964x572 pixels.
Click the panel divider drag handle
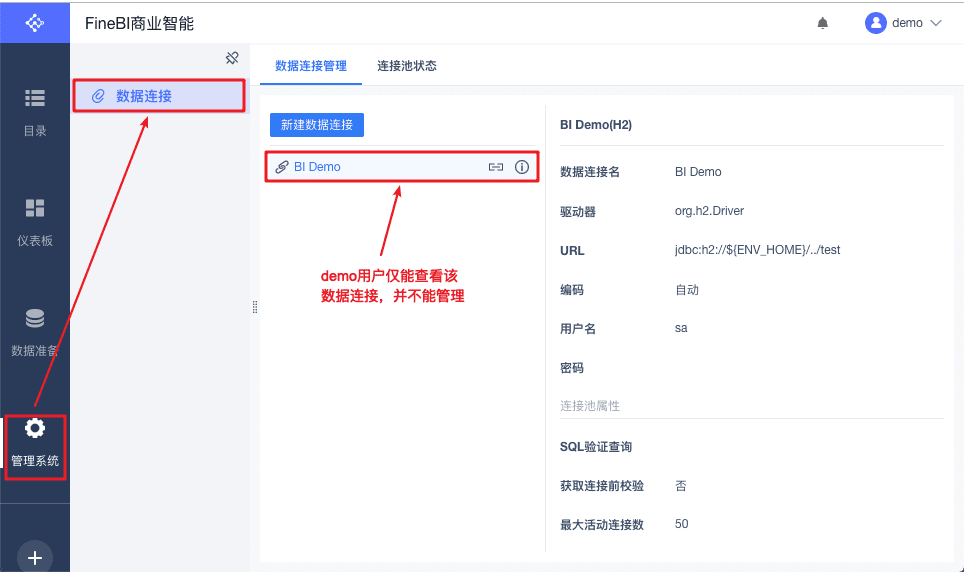coord(255,307)
